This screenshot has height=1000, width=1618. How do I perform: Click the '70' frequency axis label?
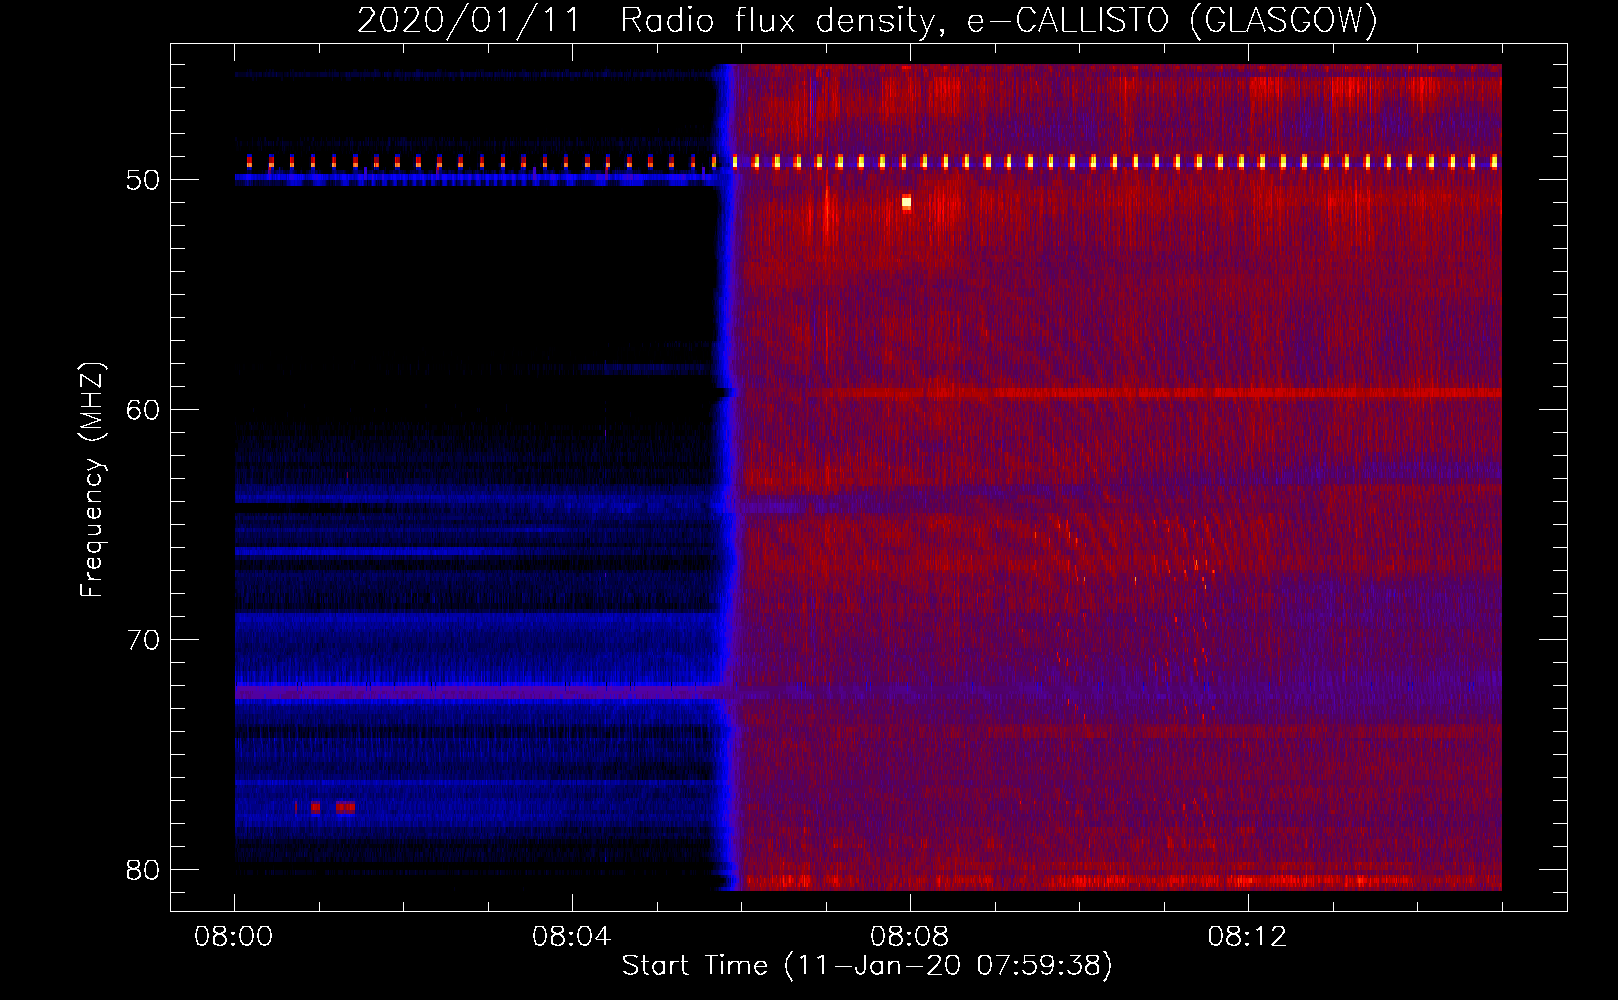143,640
